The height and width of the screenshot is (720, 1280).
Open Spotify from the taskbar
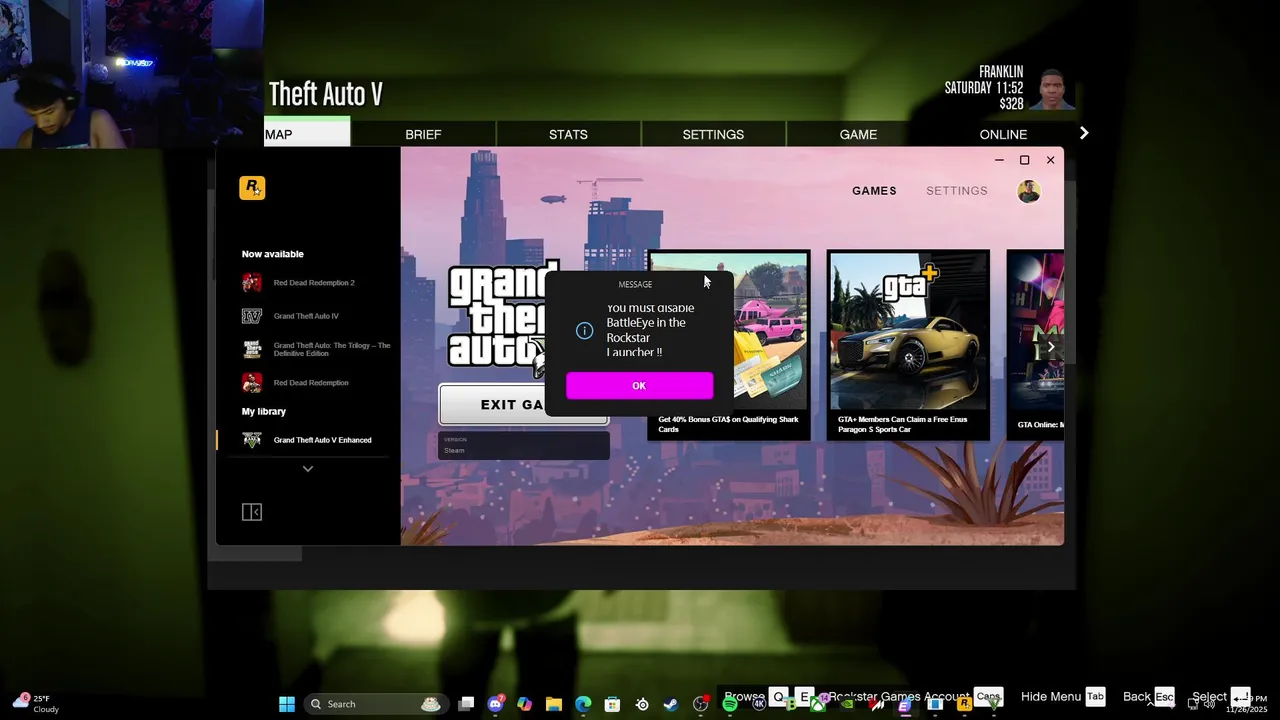[730, 704]
